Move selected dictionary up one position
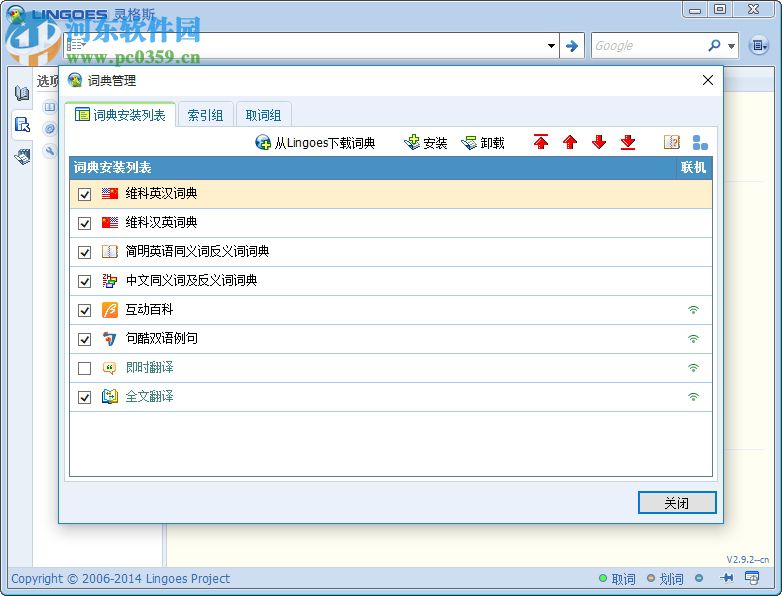 point(570,143)
